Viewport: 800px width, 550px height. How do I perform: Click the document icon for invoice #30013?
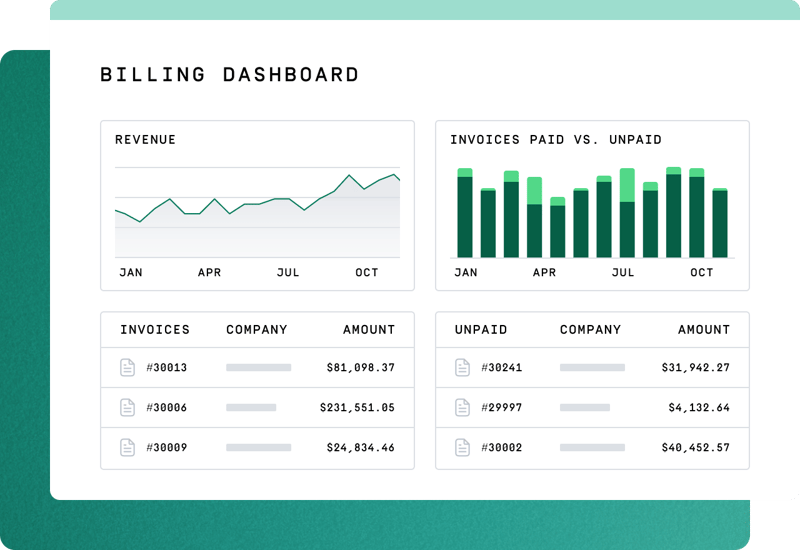tap(127, 367)
